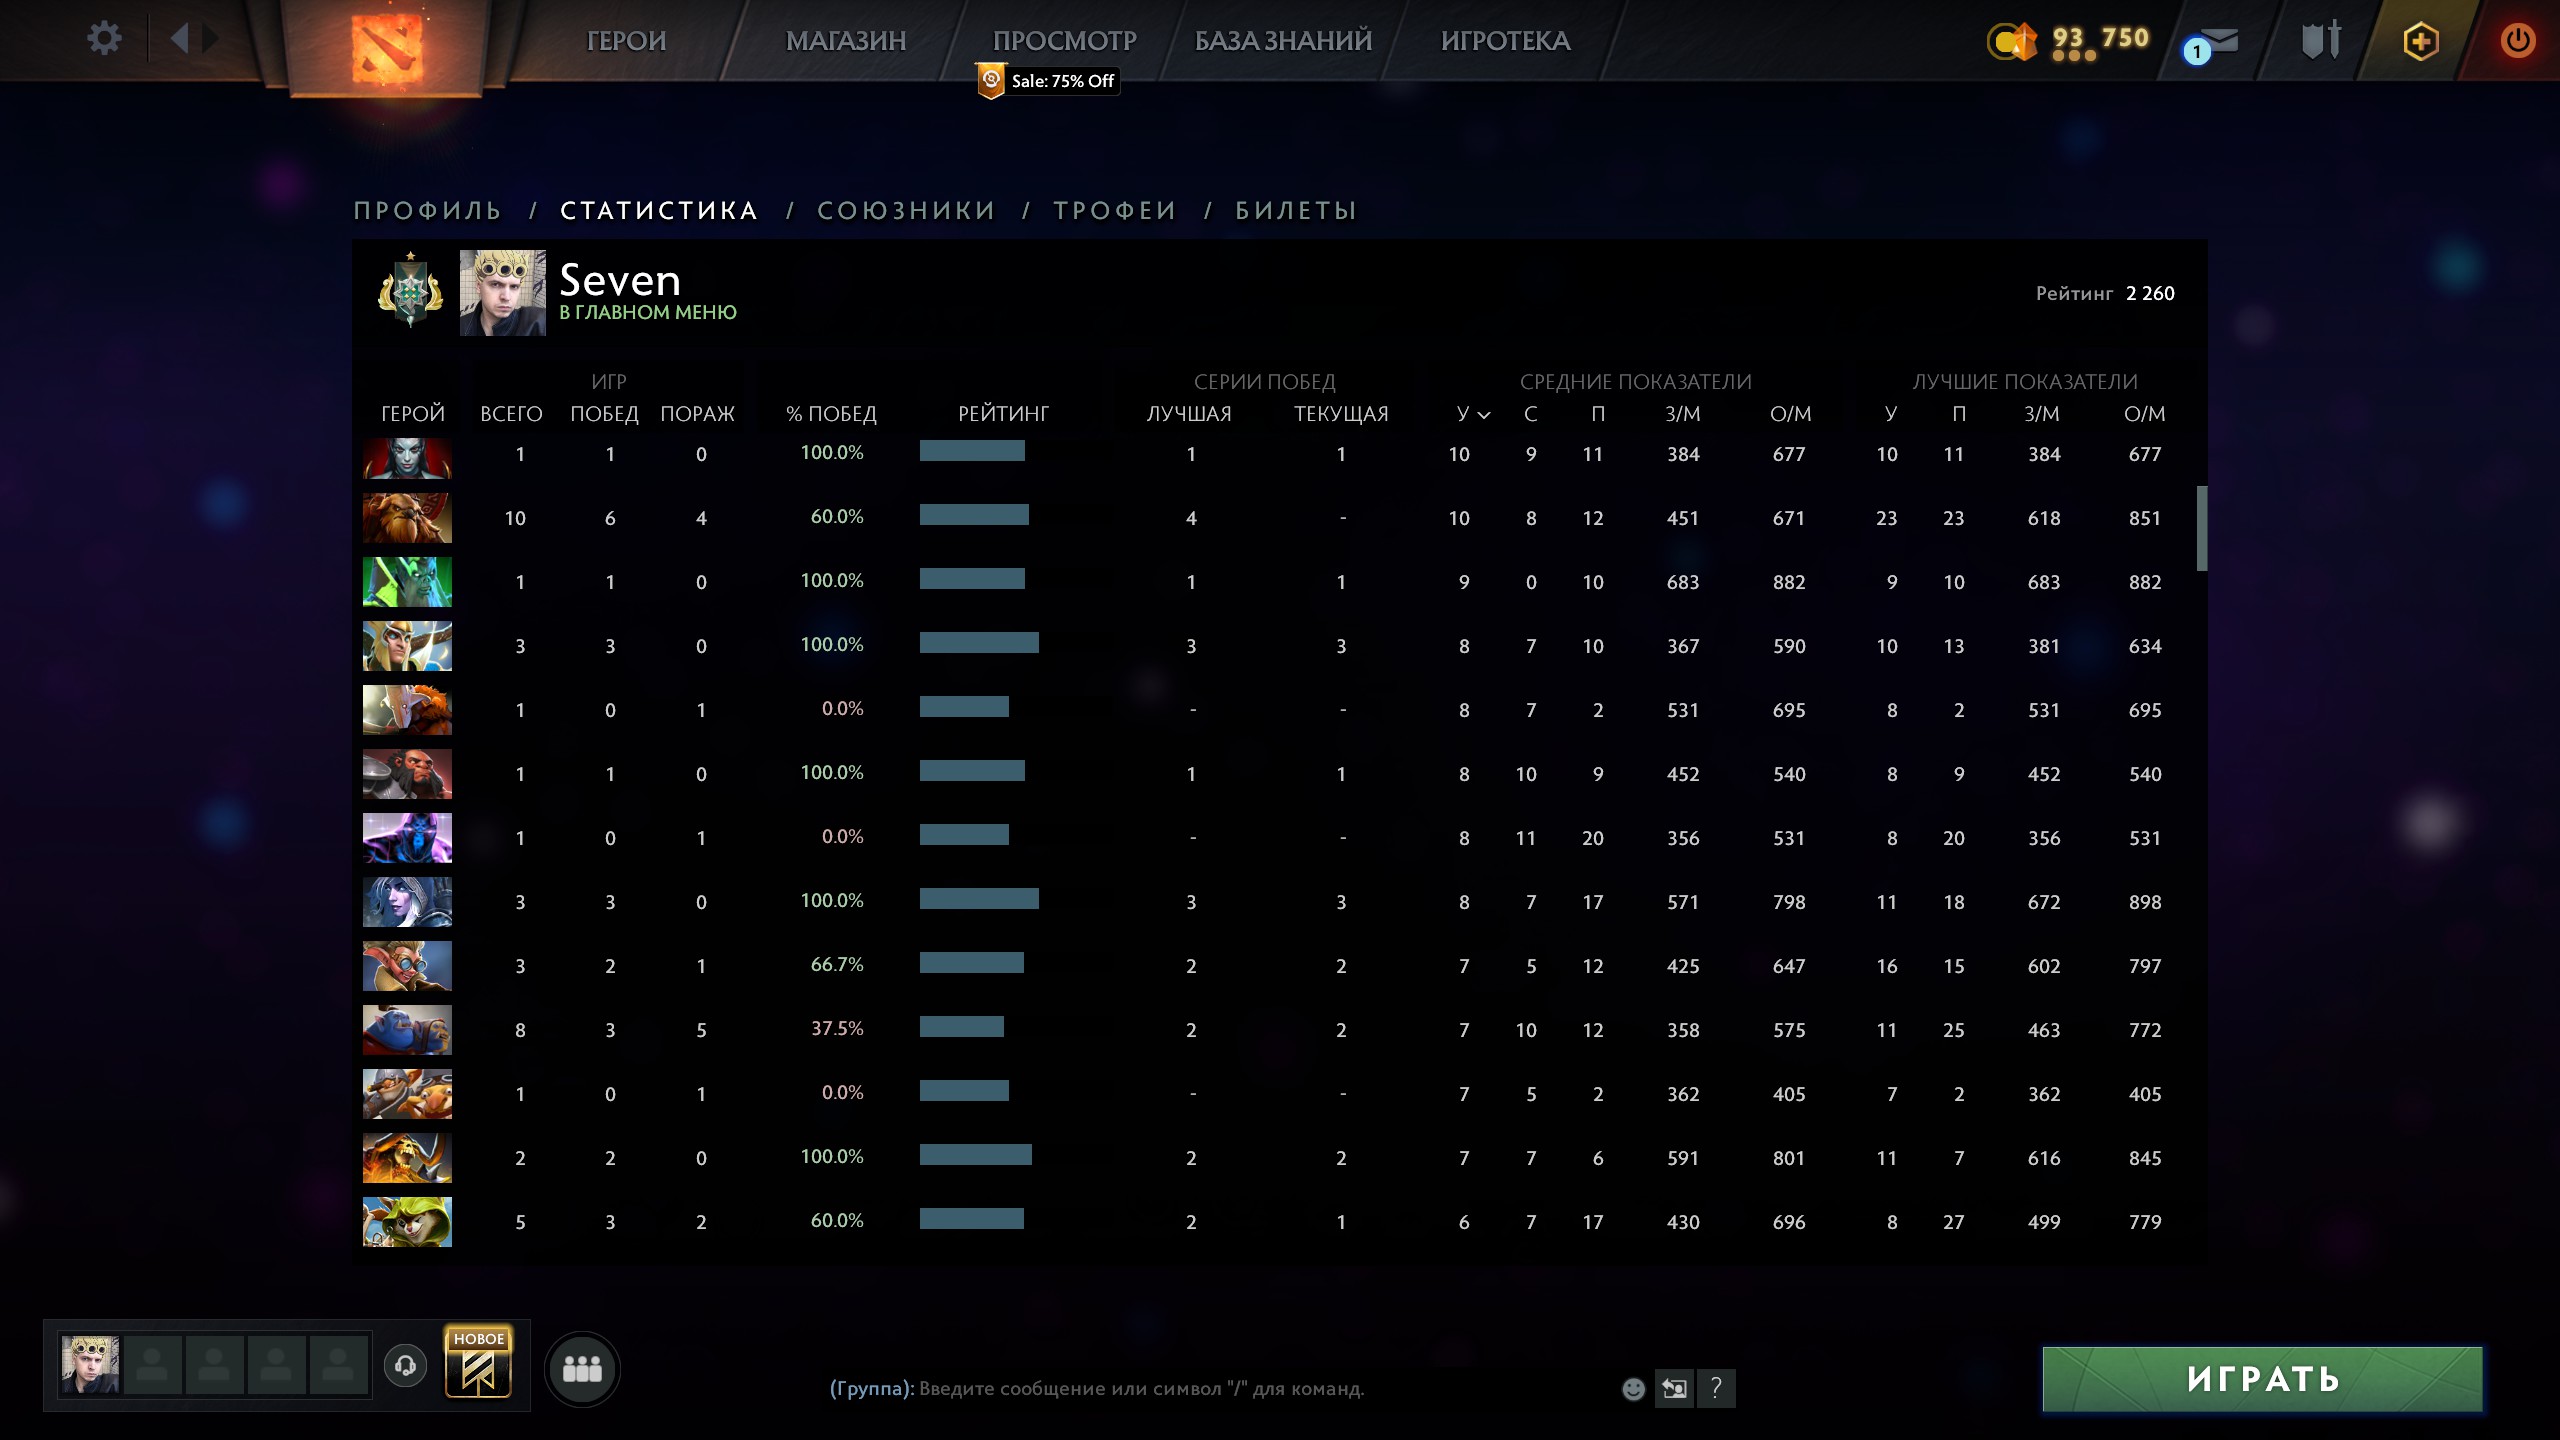Toggle party voice headset icon

[x=405, y=1366]
